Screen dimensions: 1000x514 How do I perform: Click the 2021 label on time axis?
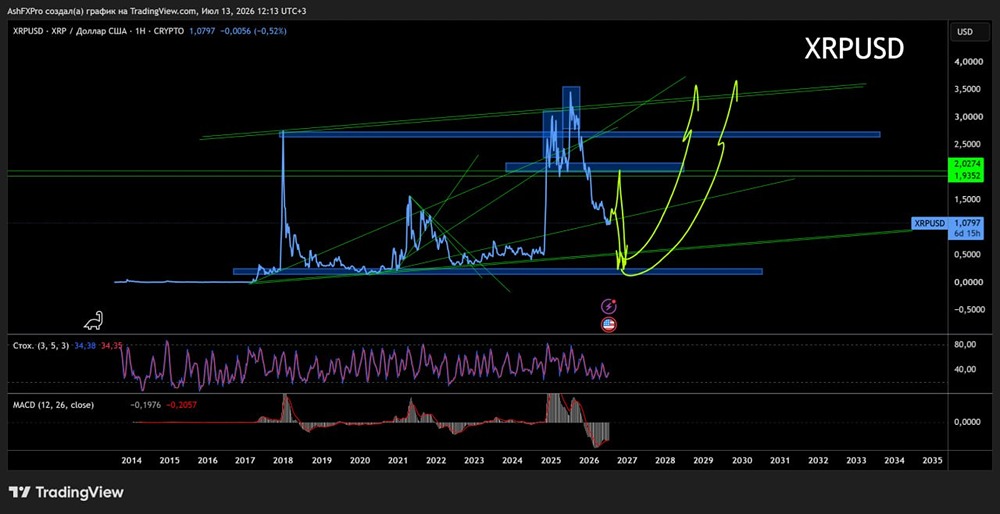pyautogui.click(x=398, y=460)
